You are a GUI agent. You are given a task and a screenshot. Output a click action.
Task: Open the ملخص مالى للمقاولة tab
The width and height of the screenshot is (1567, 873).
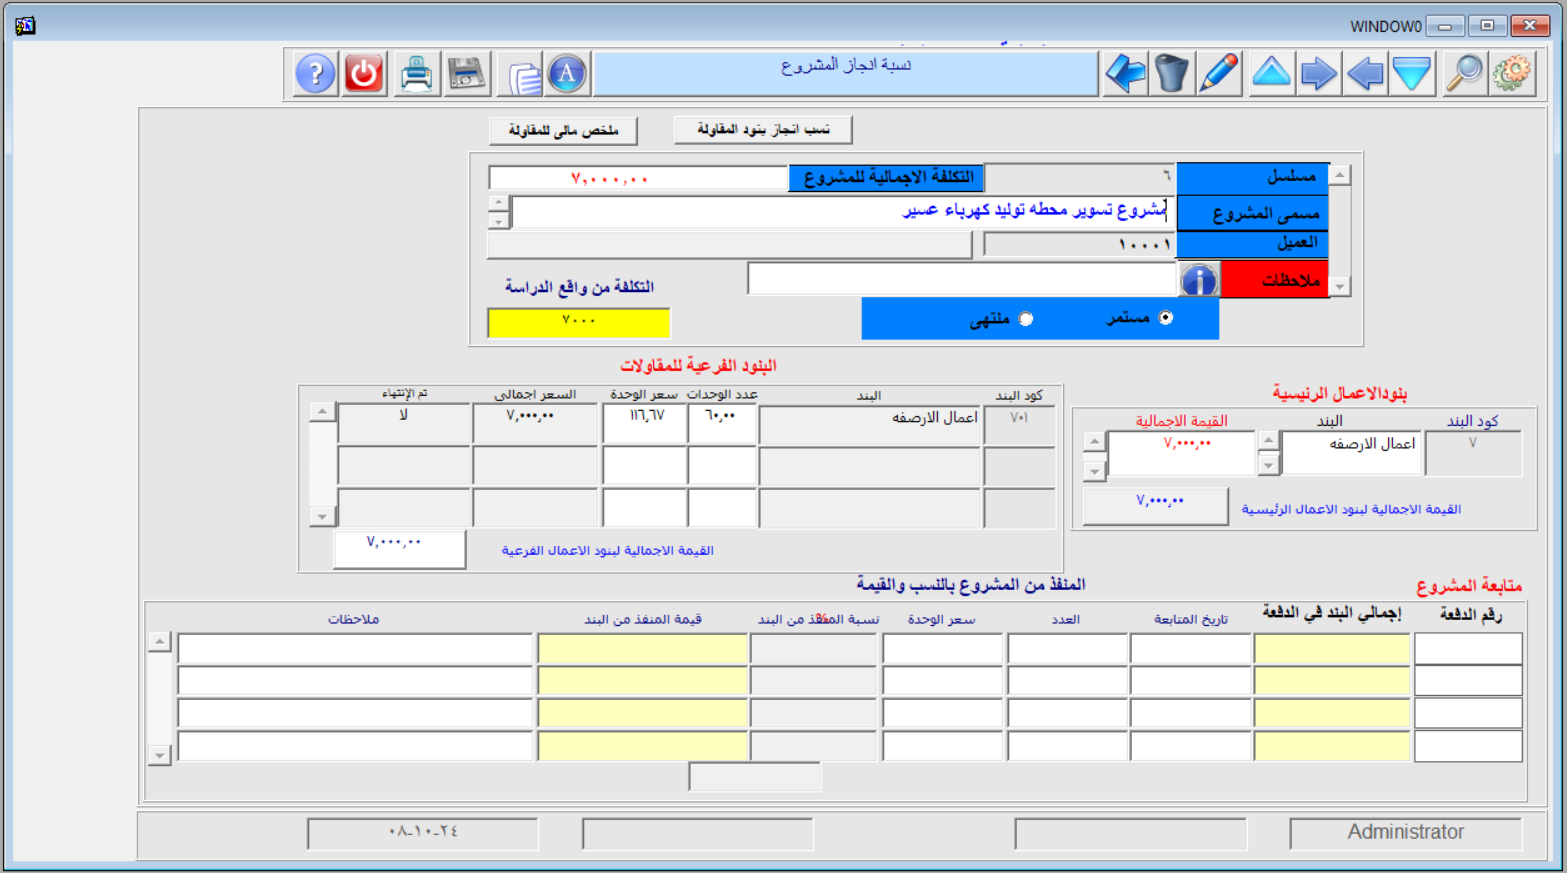point(563,131)
